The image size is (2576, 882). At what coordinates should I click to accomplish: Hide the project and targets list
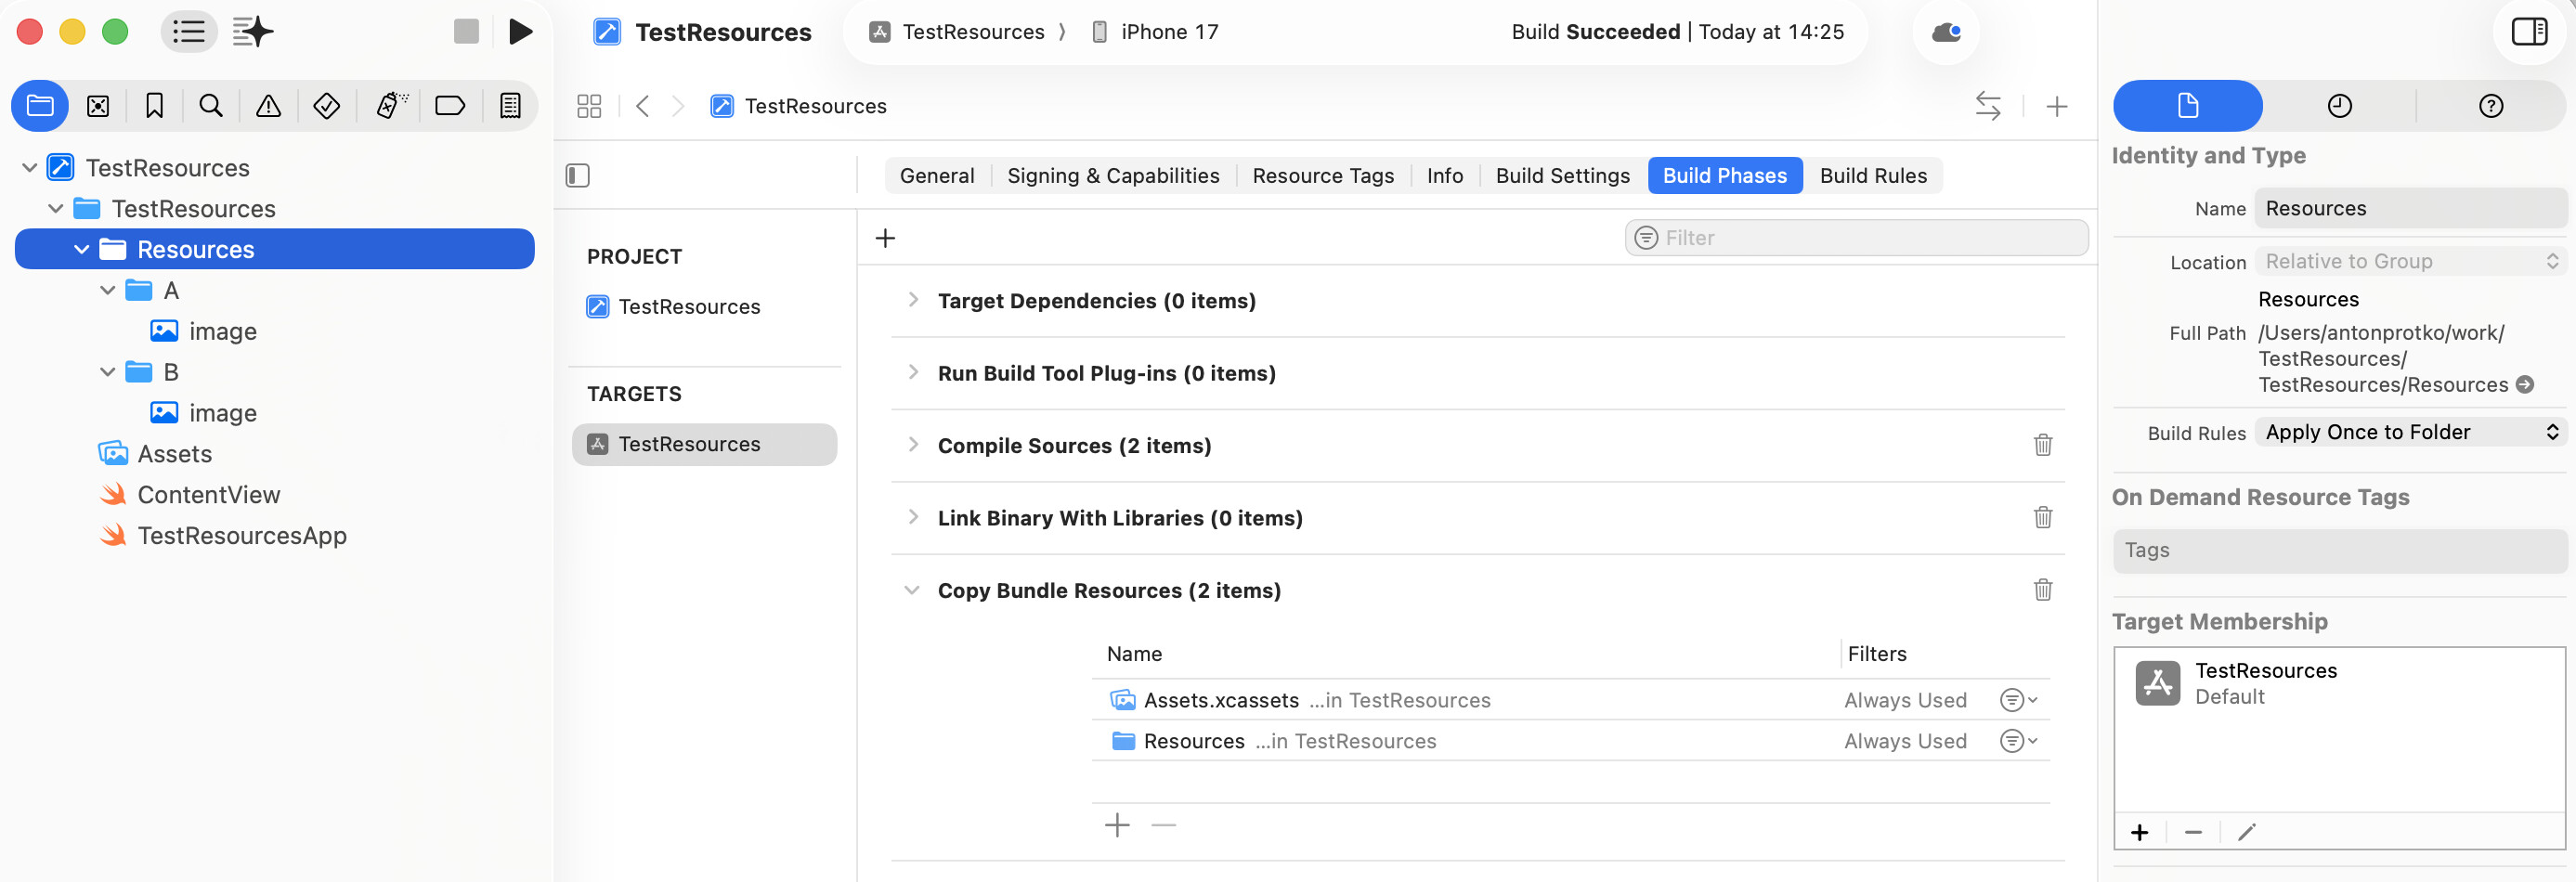point(578,176)
